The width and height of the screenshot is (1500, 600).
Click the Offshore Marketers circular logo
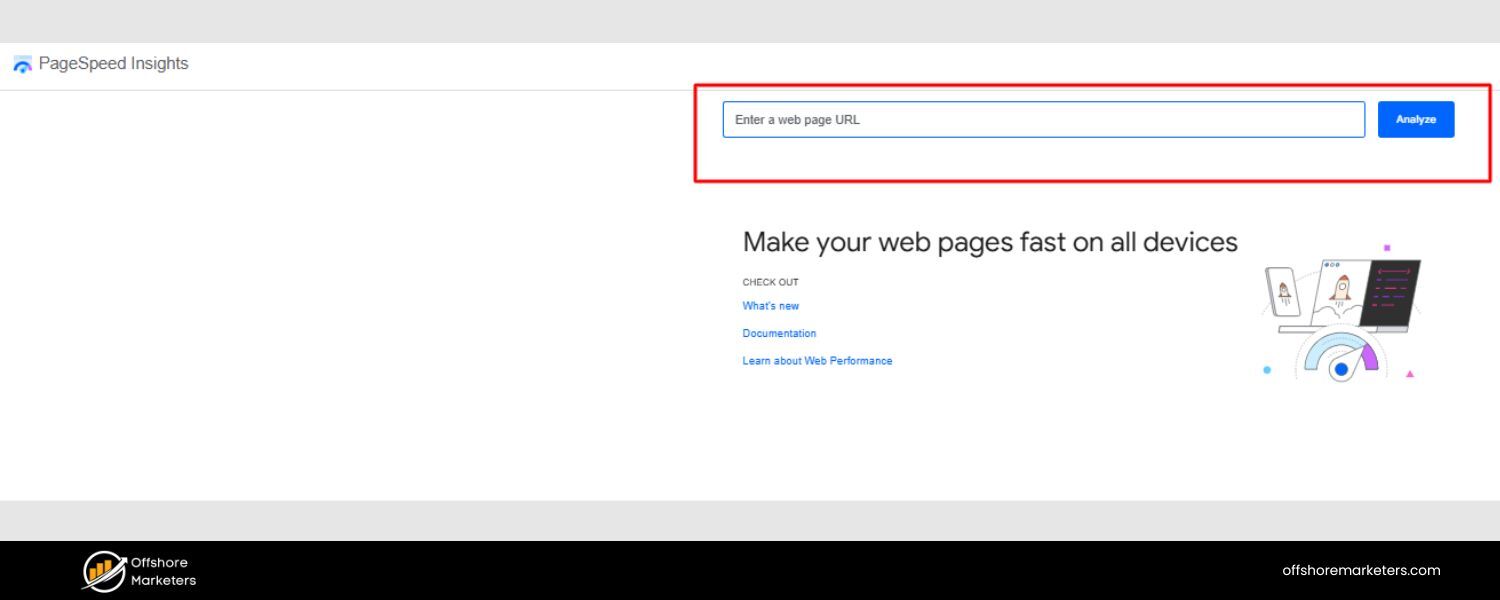click(103, 571)
